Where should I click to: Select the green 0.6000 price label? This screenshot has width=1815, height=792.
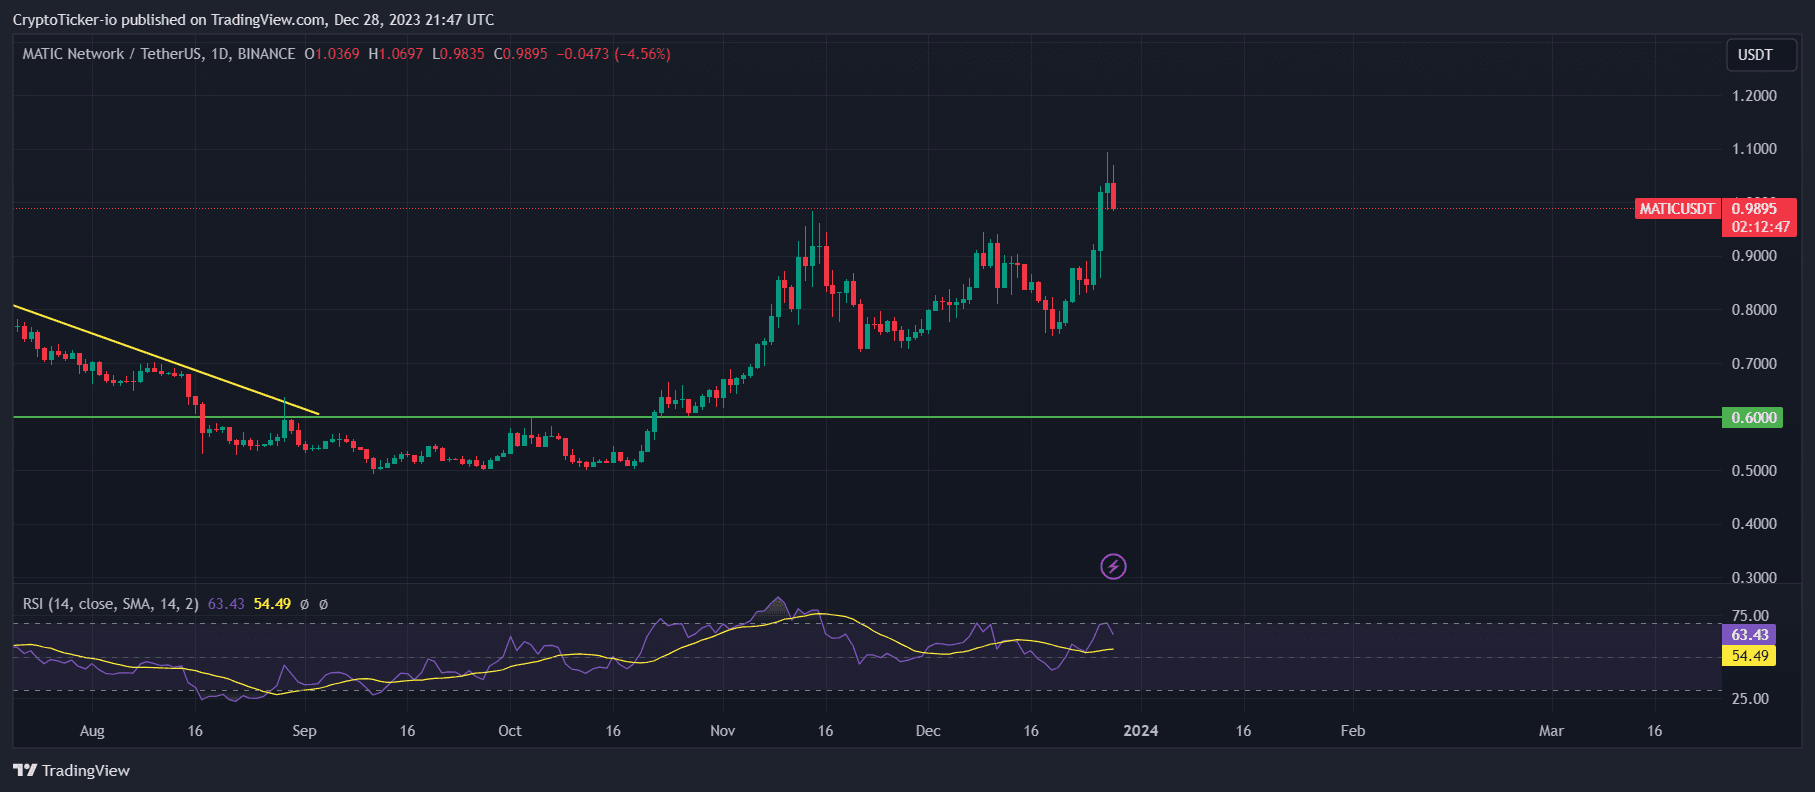(1752, 418)
